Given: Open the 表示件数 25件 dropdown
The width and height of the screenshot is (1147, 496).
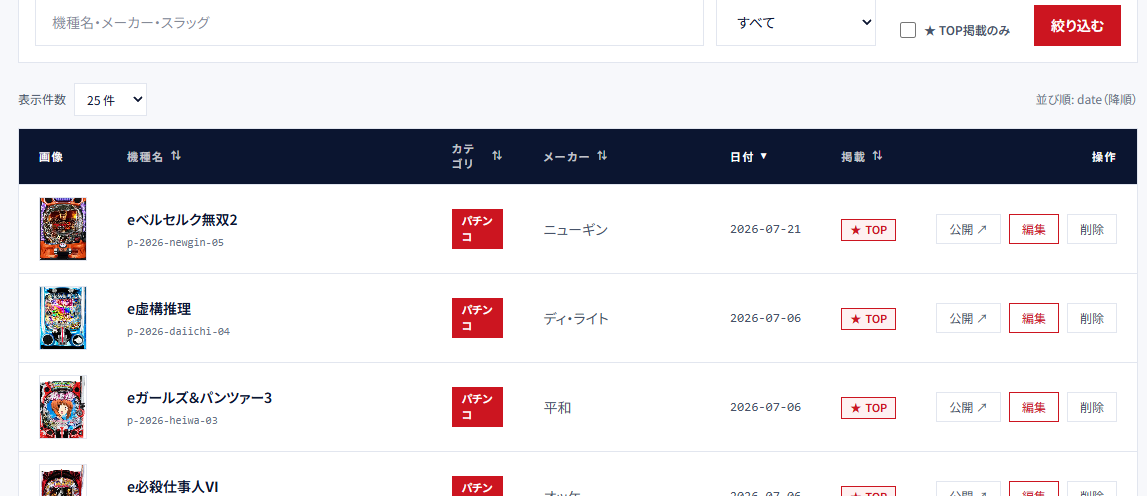Looking at the screenshot, I should (110, 99).
